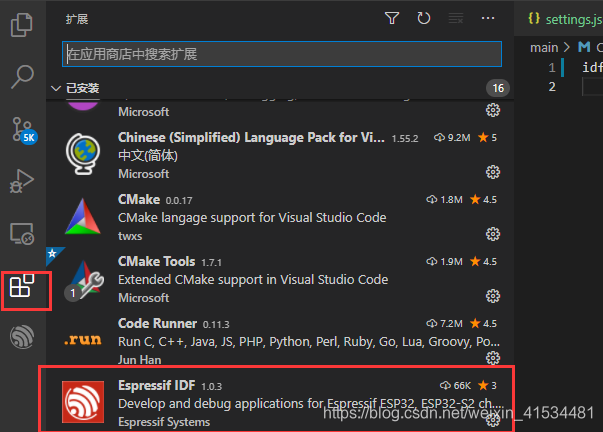This screenshot has height=432, width=603.
Task: Open Source Control view with 5K badge
Action: click(23, 130)
